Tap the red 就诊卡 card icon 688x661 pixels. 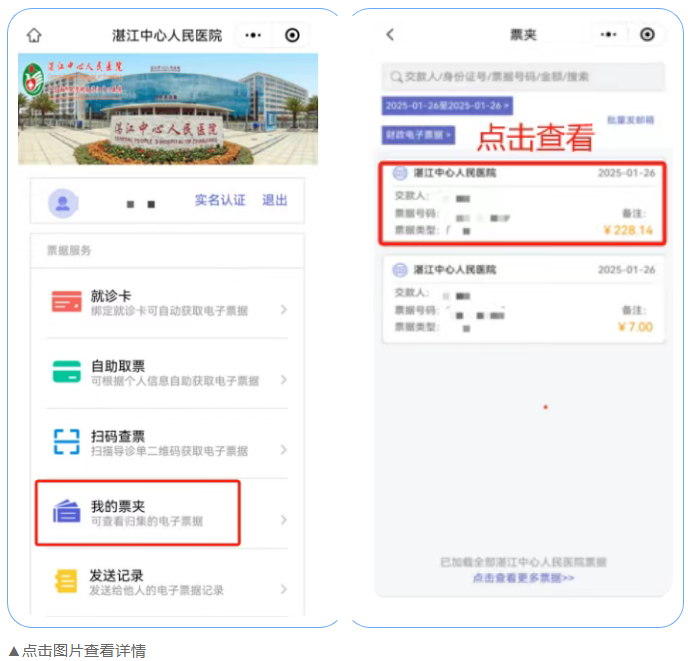click(x=67, y=302)
